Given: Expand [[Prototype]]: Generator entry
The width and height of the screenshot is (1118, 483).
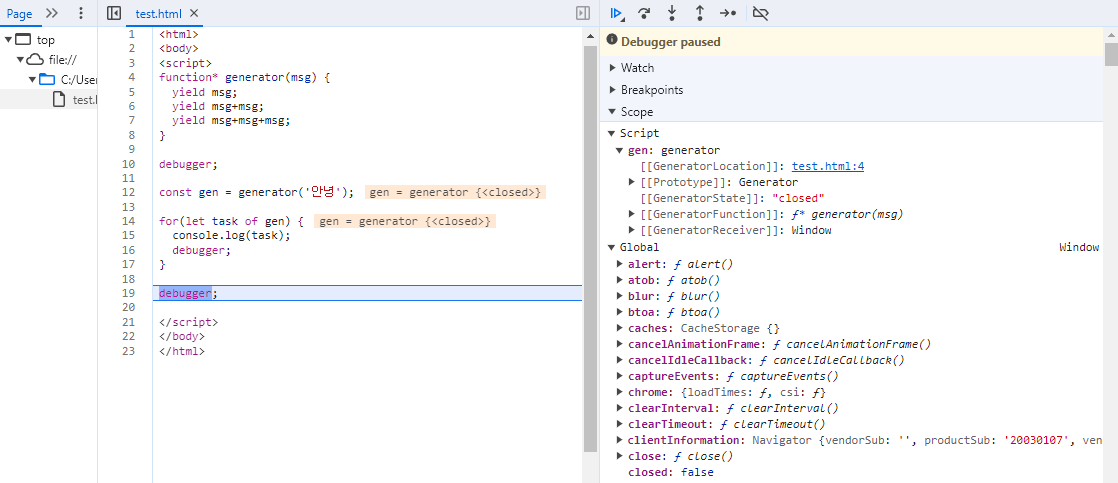Looking at the screenshot, I should [632, 182].
